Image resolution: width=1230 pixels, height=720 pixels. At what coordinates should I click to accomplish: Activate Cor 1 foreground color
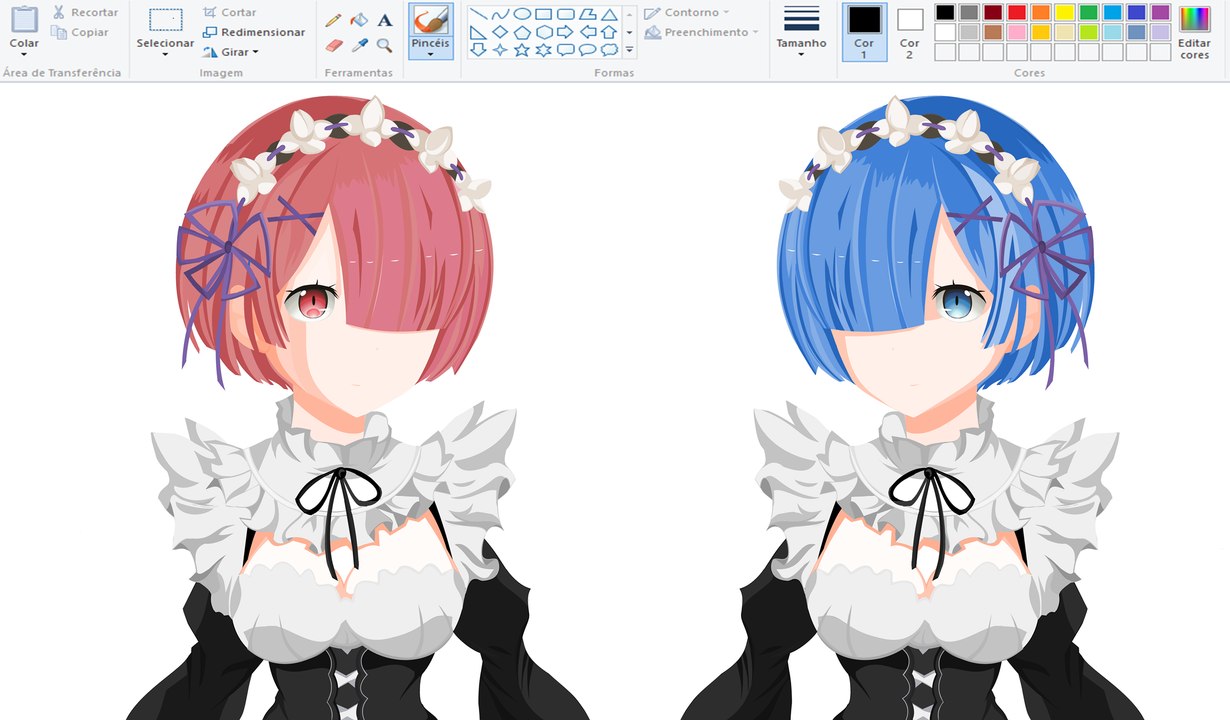[x=864, y=32]
